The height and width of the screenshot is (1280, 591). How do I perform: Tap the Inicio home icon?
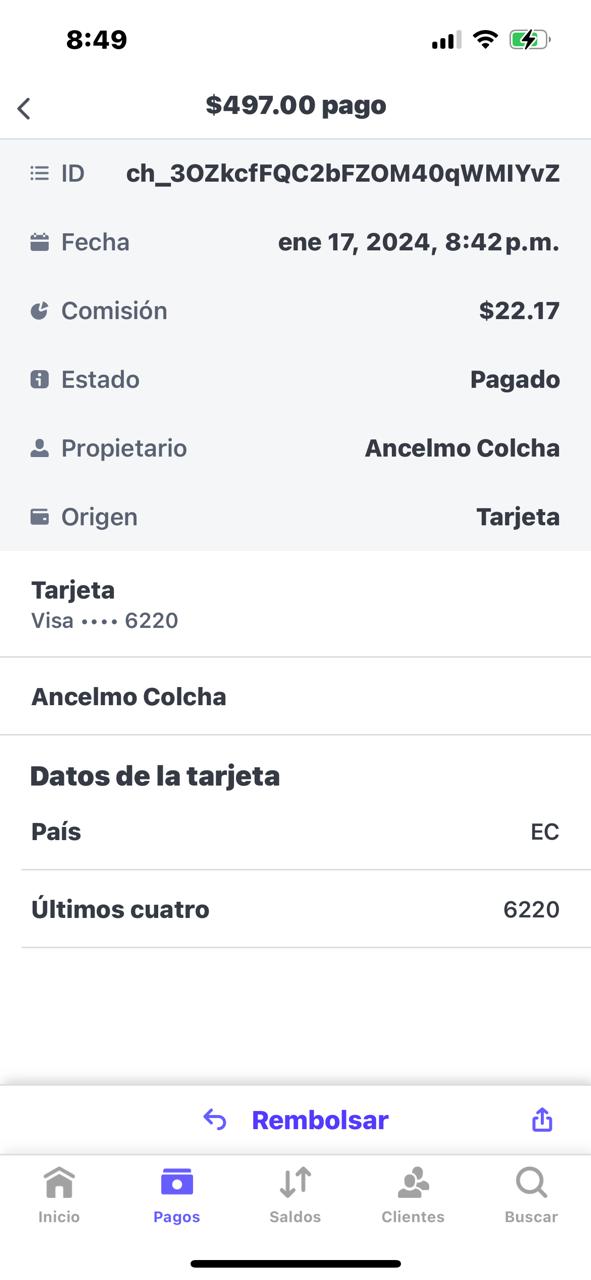coord(59,1183)
